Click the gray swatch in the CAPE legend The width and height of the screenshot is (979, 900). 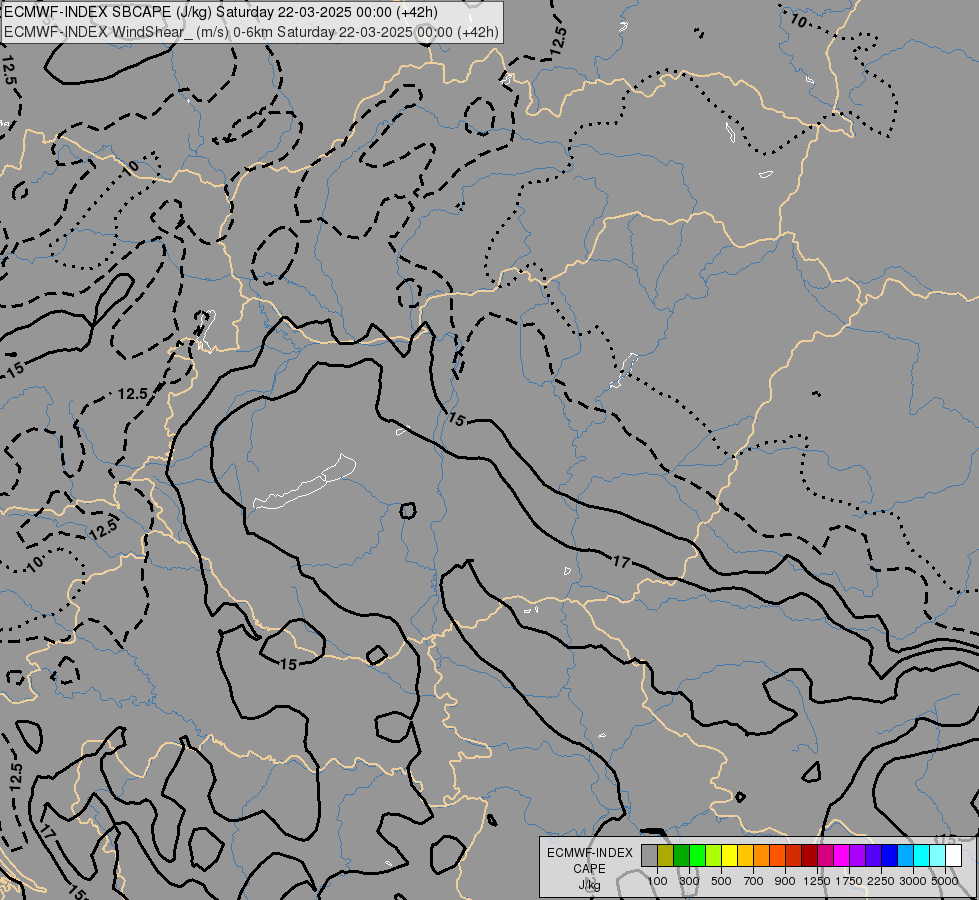649,856
